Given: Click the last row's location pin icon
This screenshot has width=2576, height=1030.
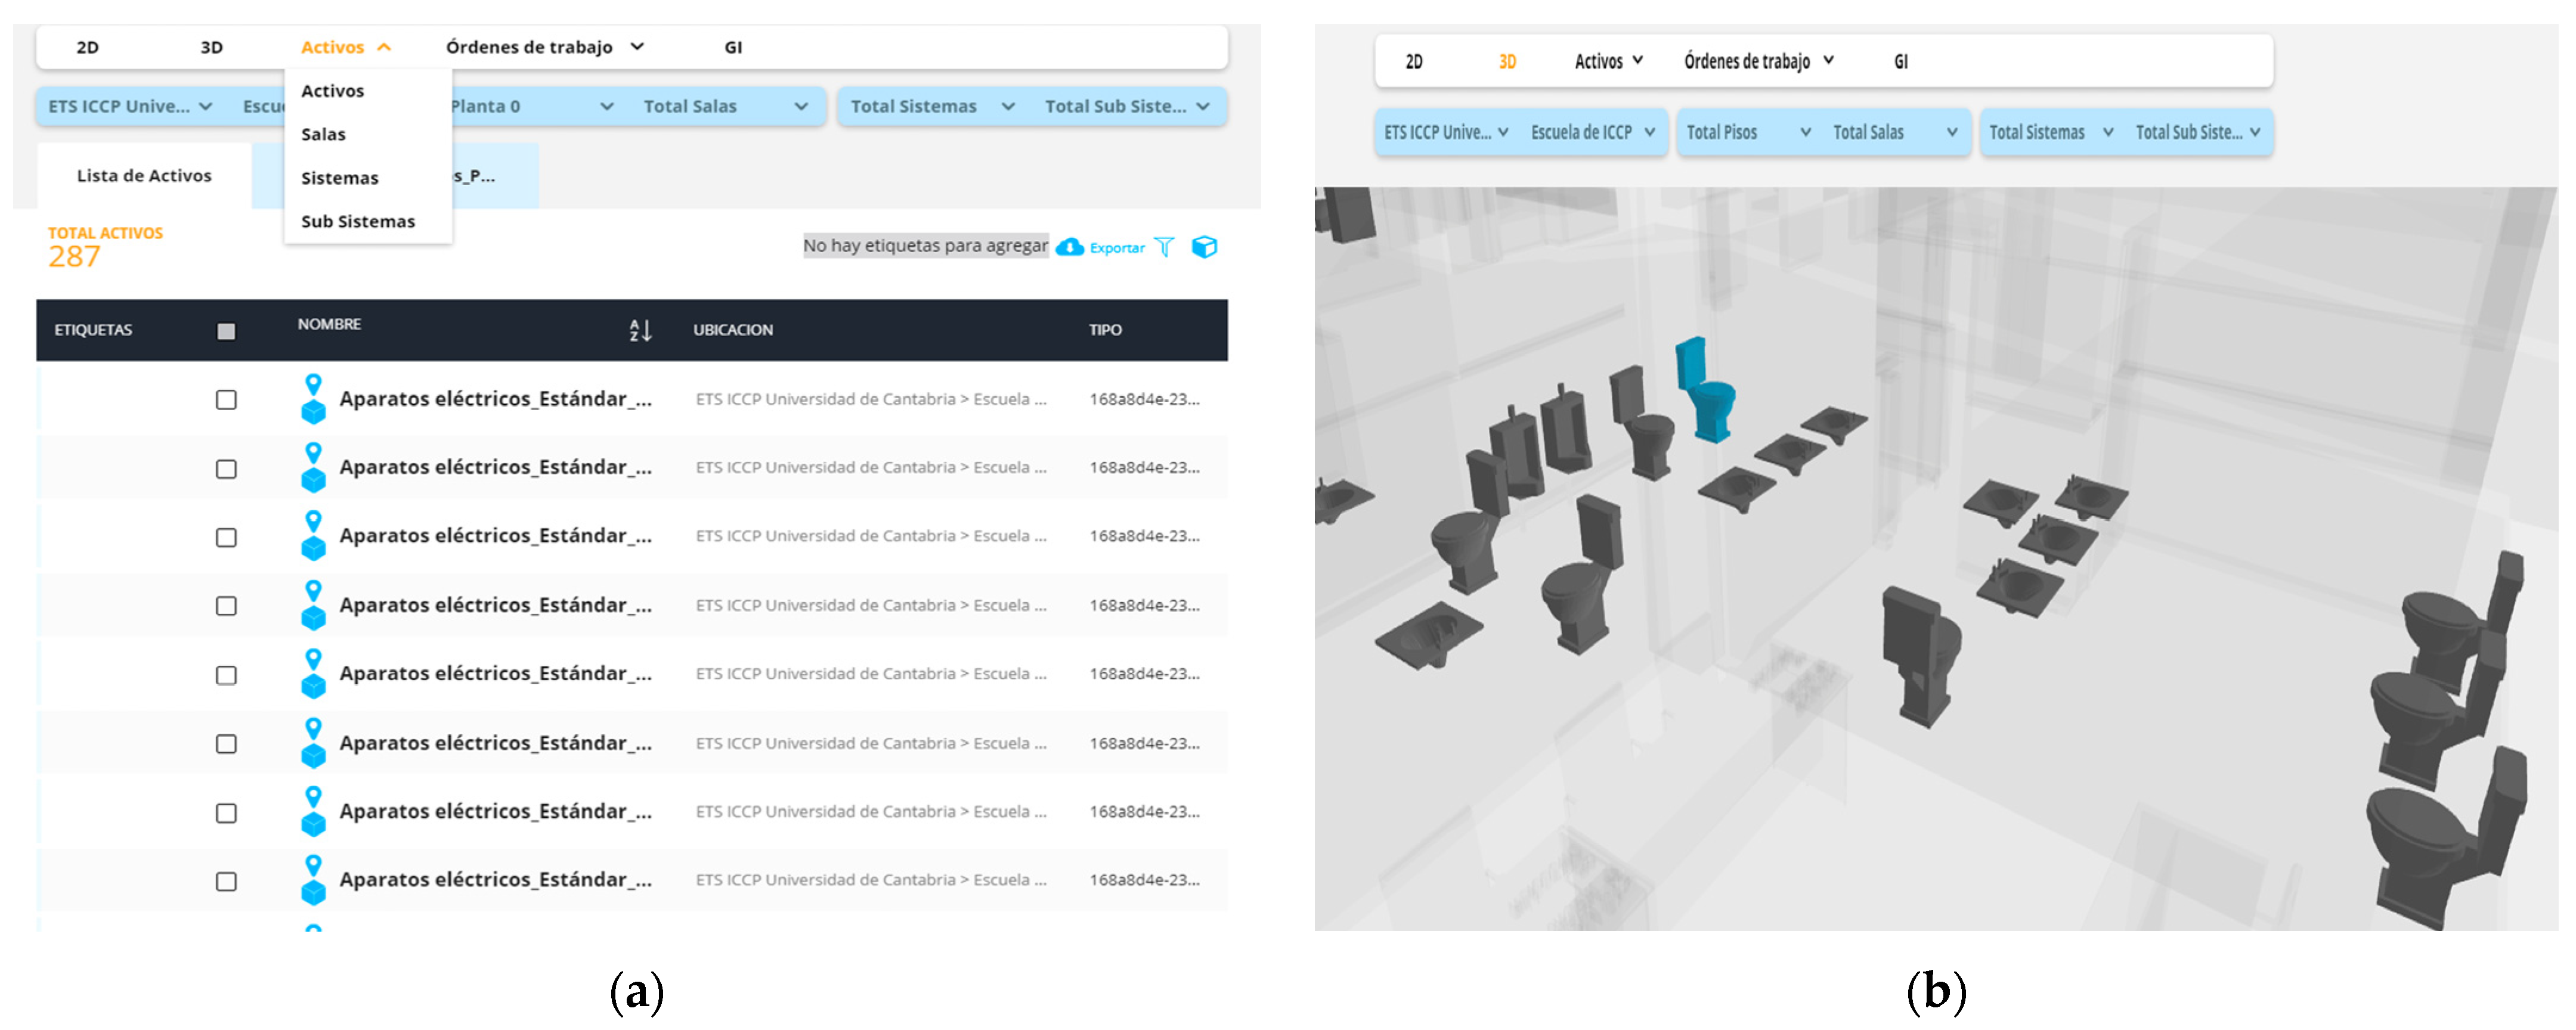Looking at the screenshot, I should coord(313,864).
